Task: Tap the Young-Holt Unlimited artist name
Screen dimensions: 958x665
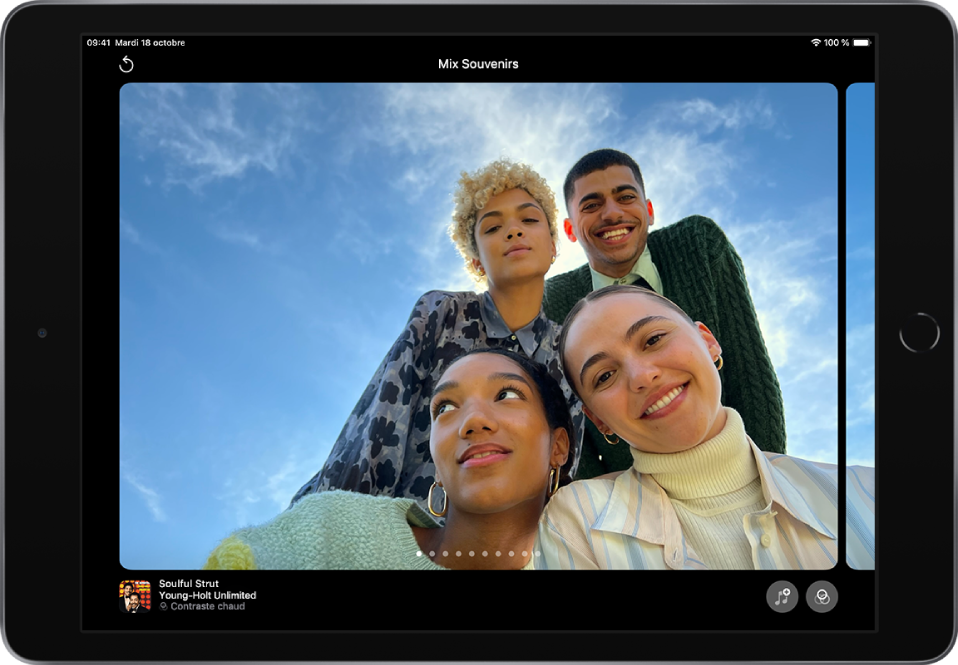Action: click(x=207, y=595)
